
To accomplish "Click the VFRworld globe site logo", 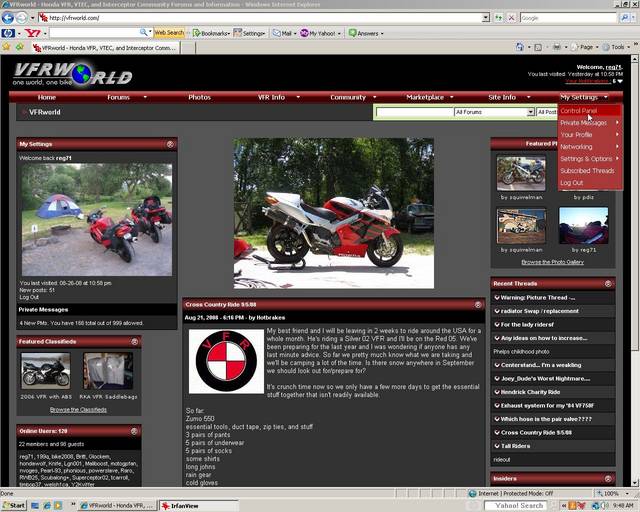I will point(71,75).
